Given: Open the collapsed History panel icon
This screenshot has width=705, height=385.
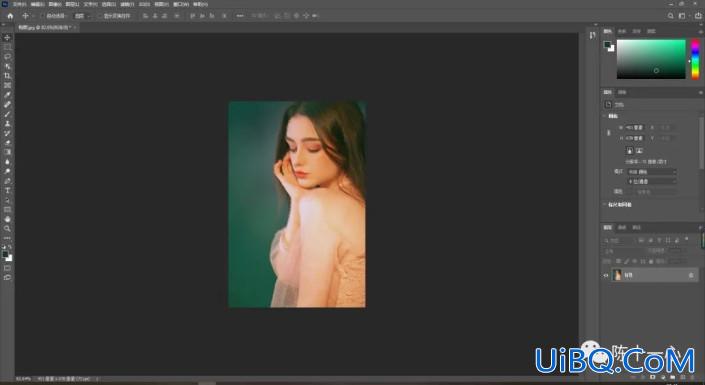Looking at the screenshot, I should coord(592,35).
